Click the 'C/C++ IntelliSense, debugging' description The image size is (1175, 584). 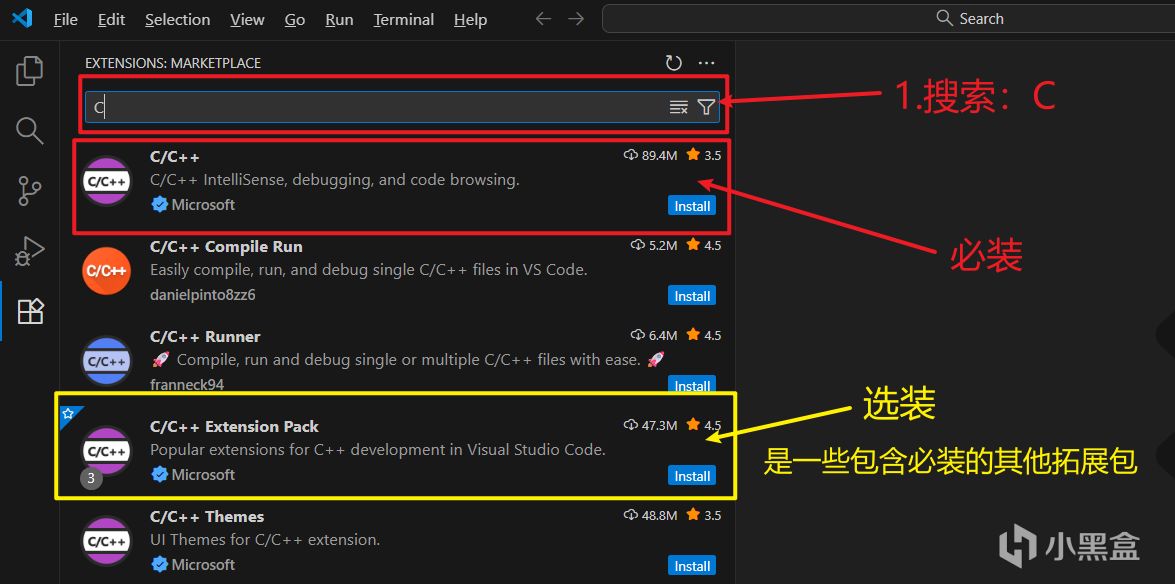335,180
